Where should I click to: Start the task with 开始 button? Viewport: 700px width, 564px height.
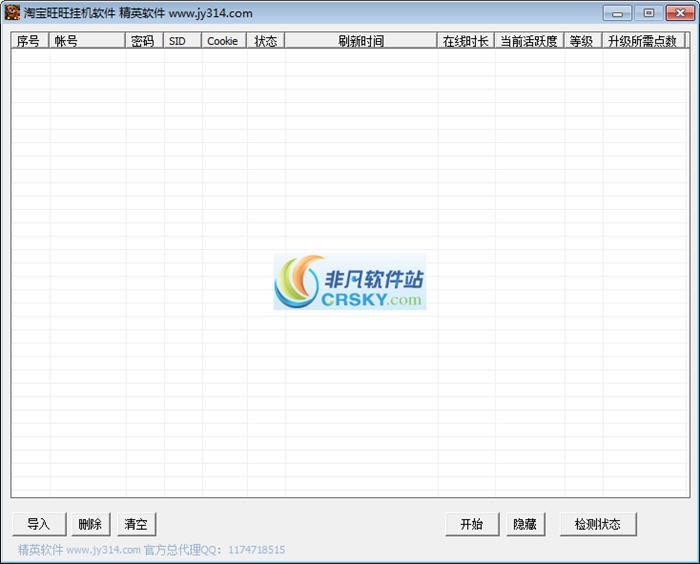pyautogui.click(x=472, y=524)
